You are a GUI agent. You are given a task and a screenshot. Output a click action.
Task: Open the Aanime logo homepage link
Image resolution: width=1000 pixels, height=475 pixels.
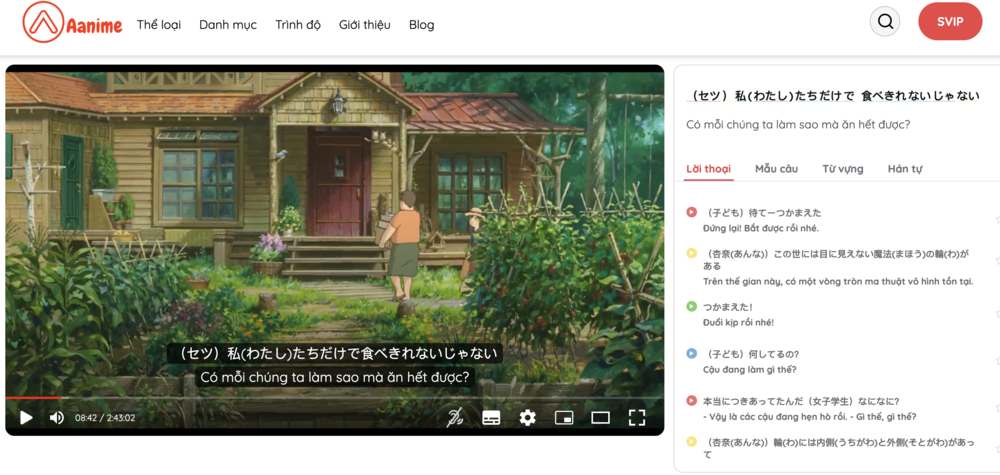[72, 24]
